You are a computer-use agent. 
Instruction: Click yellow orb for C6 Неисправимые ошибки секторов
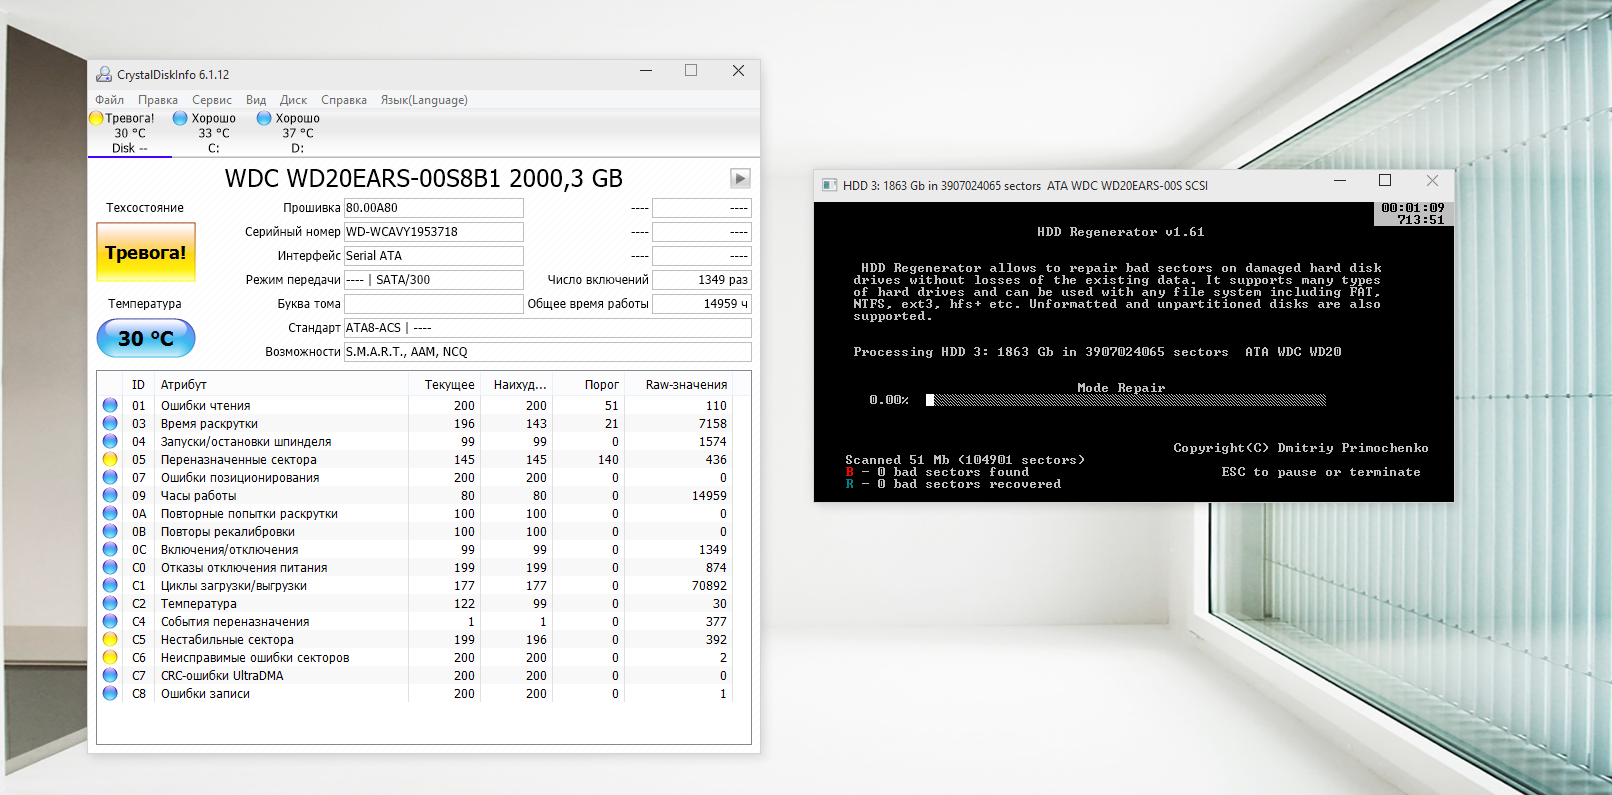pyautogui.click(x=110, y=657)
